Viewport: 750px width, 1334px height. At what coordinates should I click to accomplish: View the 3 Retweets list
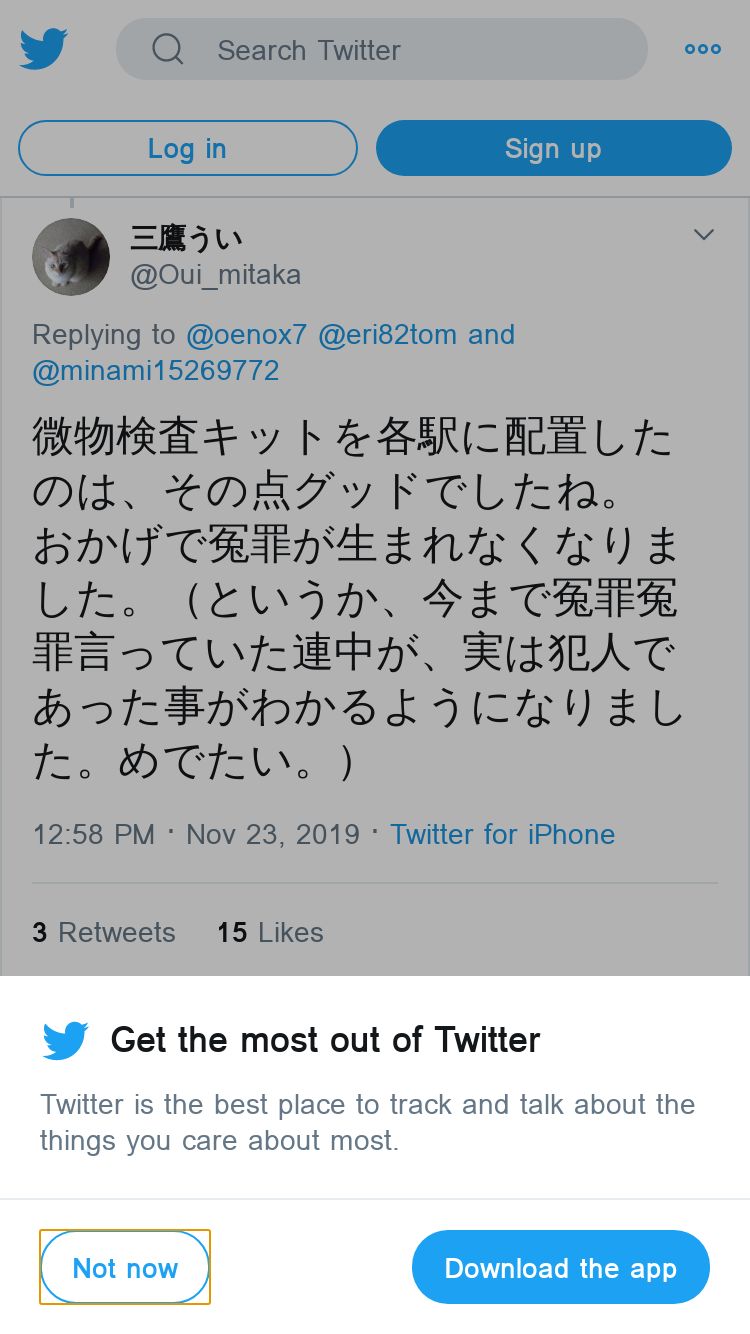104,933
